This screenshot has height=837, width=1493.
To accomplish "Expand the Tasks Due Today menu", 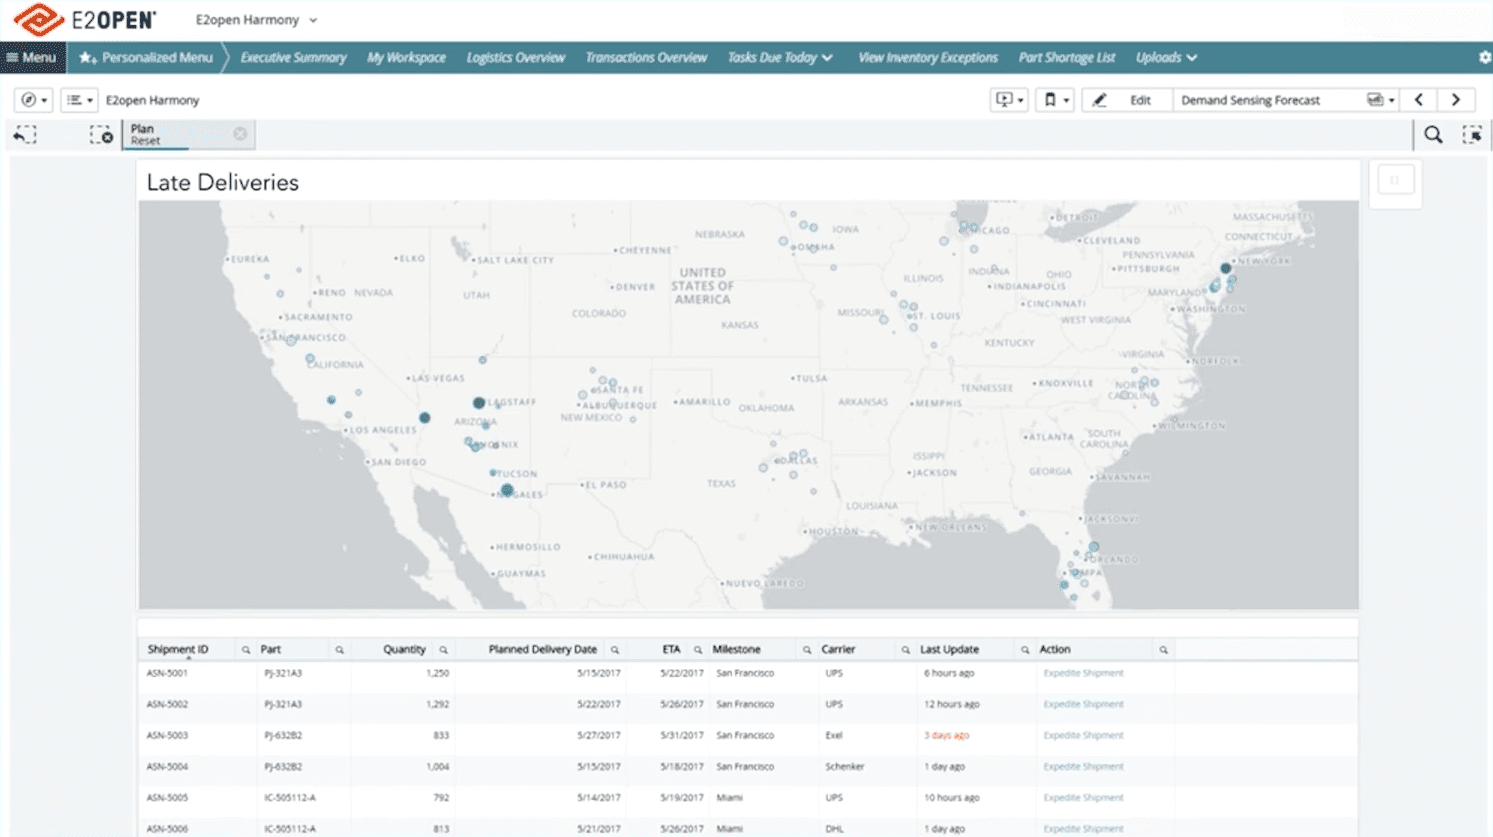I will coord(780,57).
